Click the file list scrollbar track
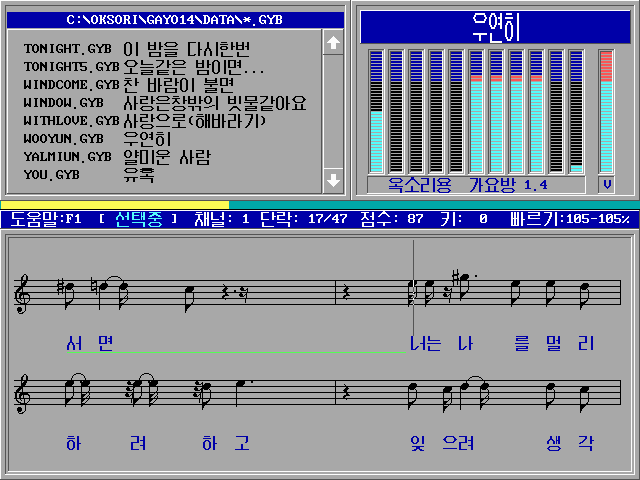 (333, 111)
